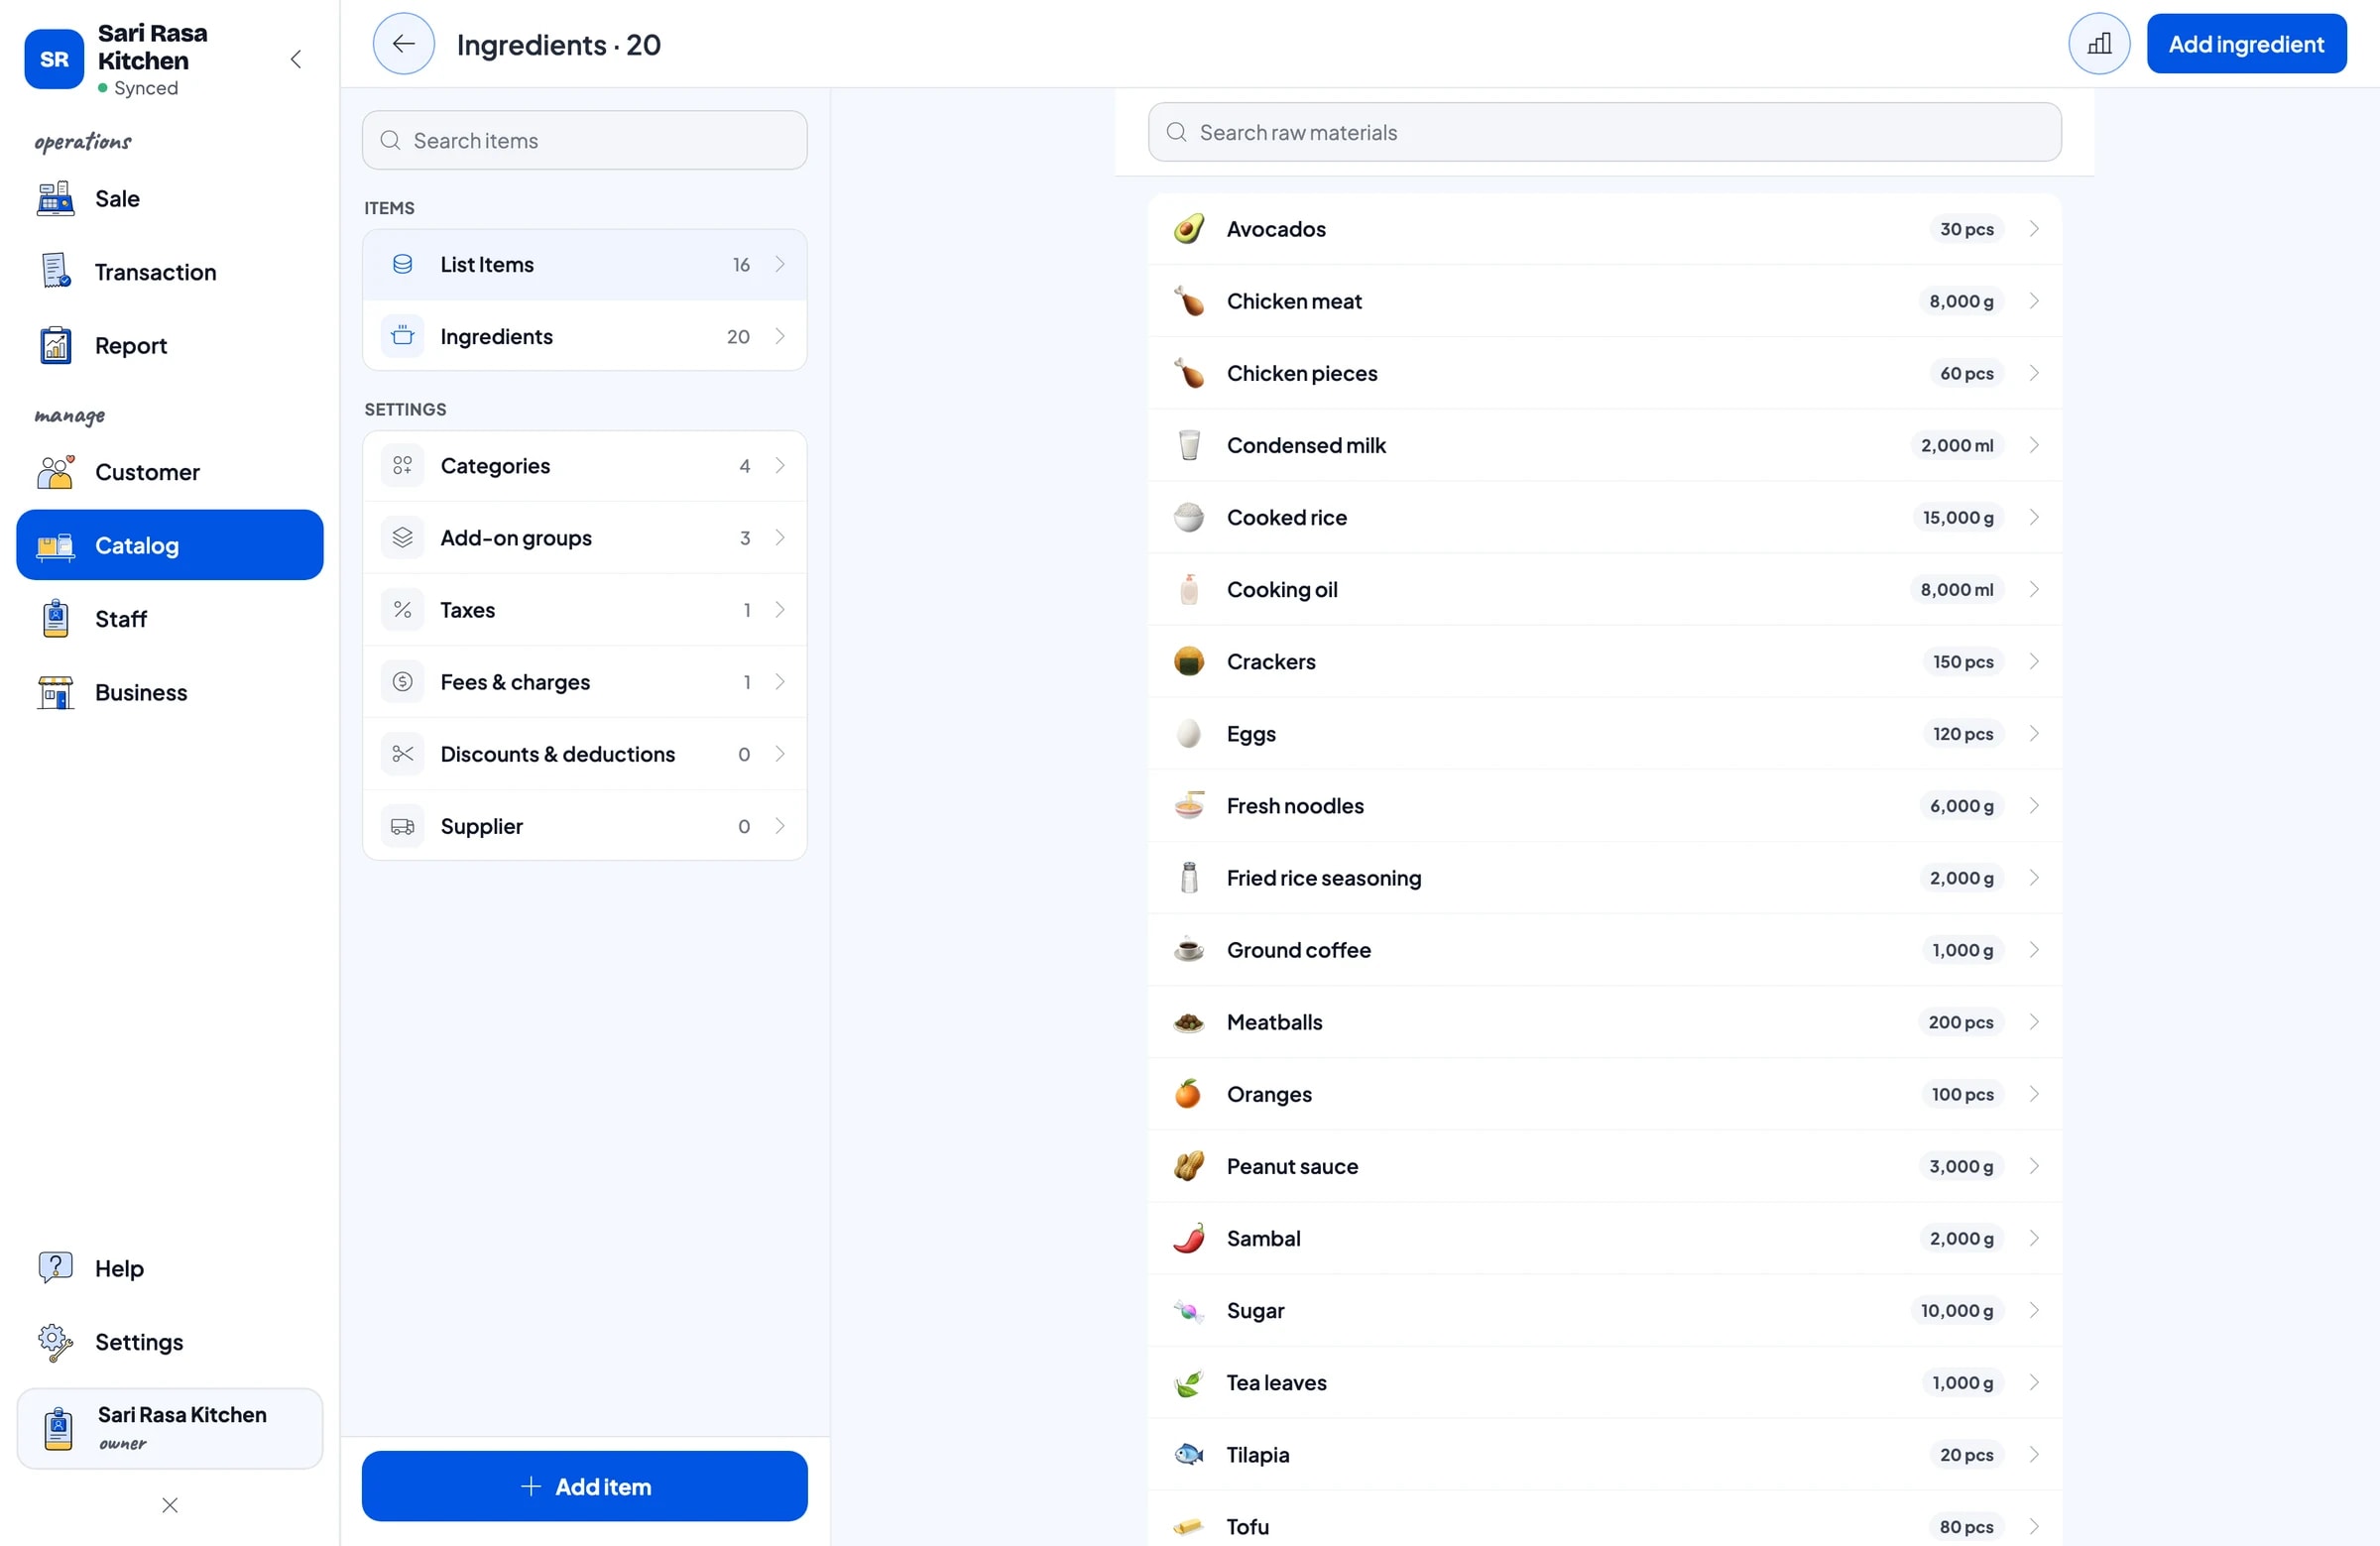The width and height of the screenshot is (2380, 1546).
Task: Click the Add item button
Action: point(584,1486)
